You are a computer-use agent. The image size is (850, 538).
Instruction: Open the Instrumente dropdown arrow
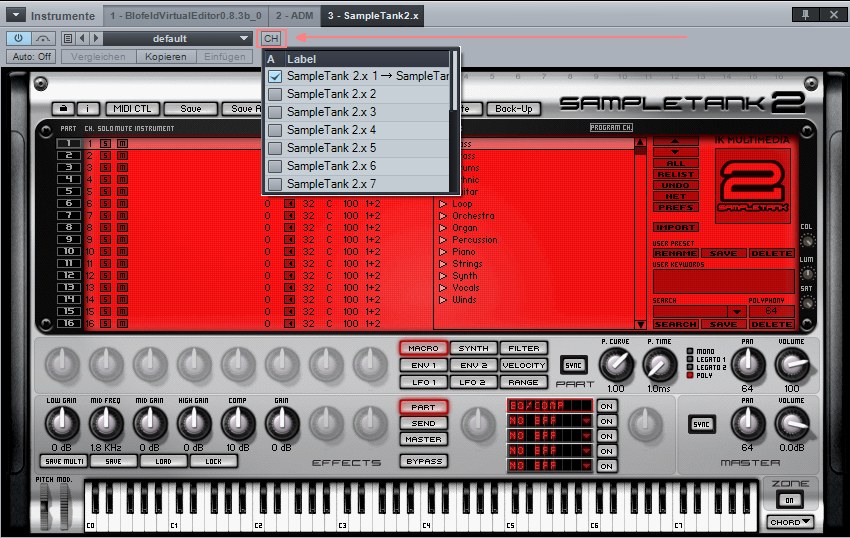pos(16,15)
